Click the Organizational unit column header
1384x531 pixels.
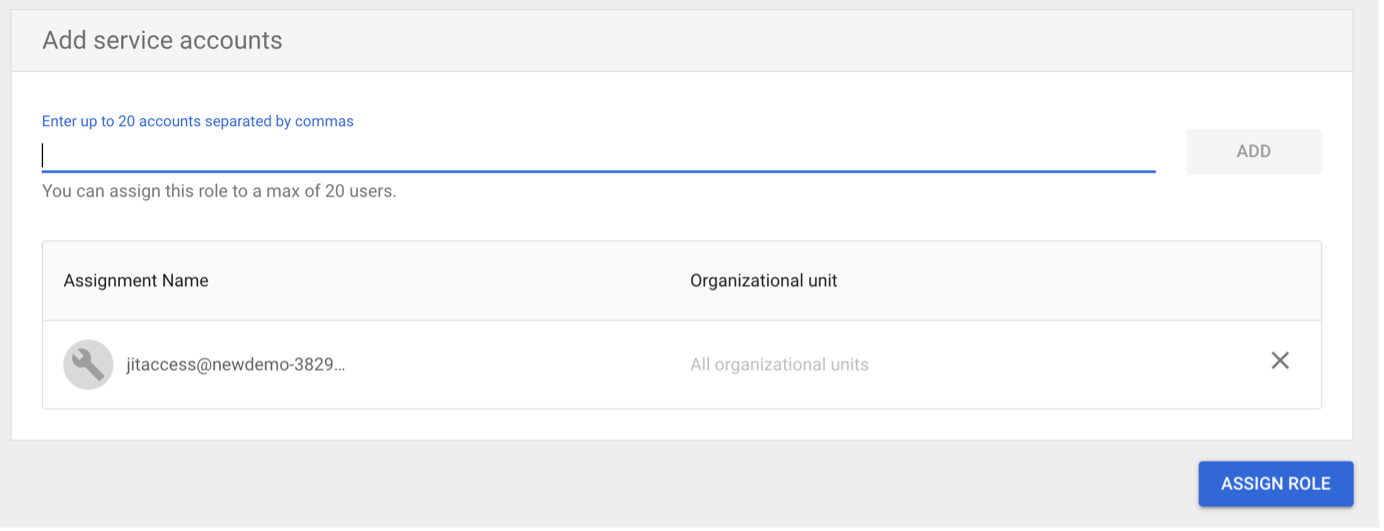763,281
